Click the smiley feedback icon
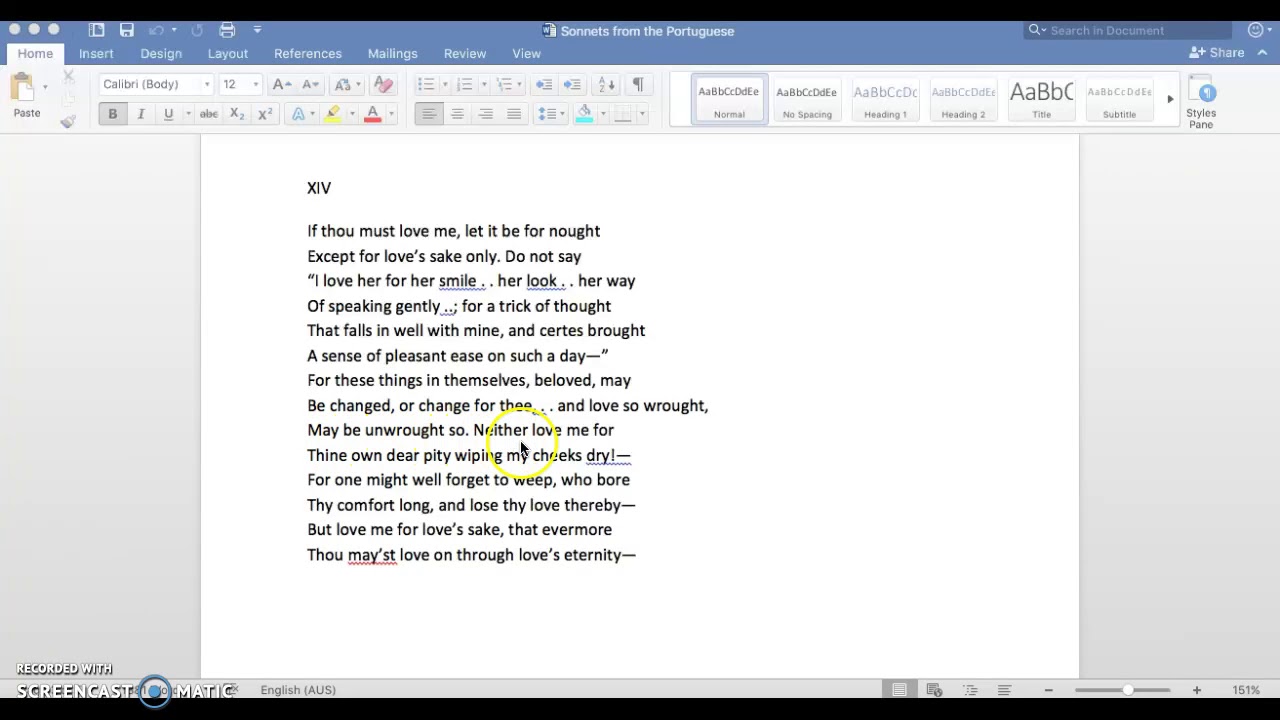Viewport: 1280px width, 720px height. (1256, 30)
